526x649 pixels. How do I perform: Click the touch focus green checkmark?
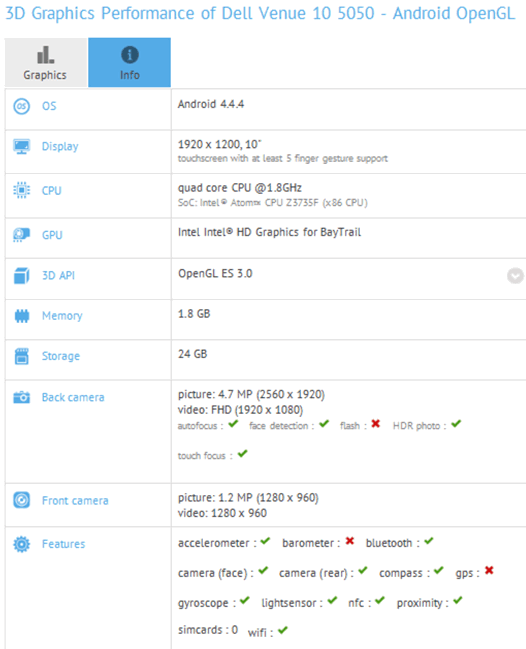tap(243, 454)
